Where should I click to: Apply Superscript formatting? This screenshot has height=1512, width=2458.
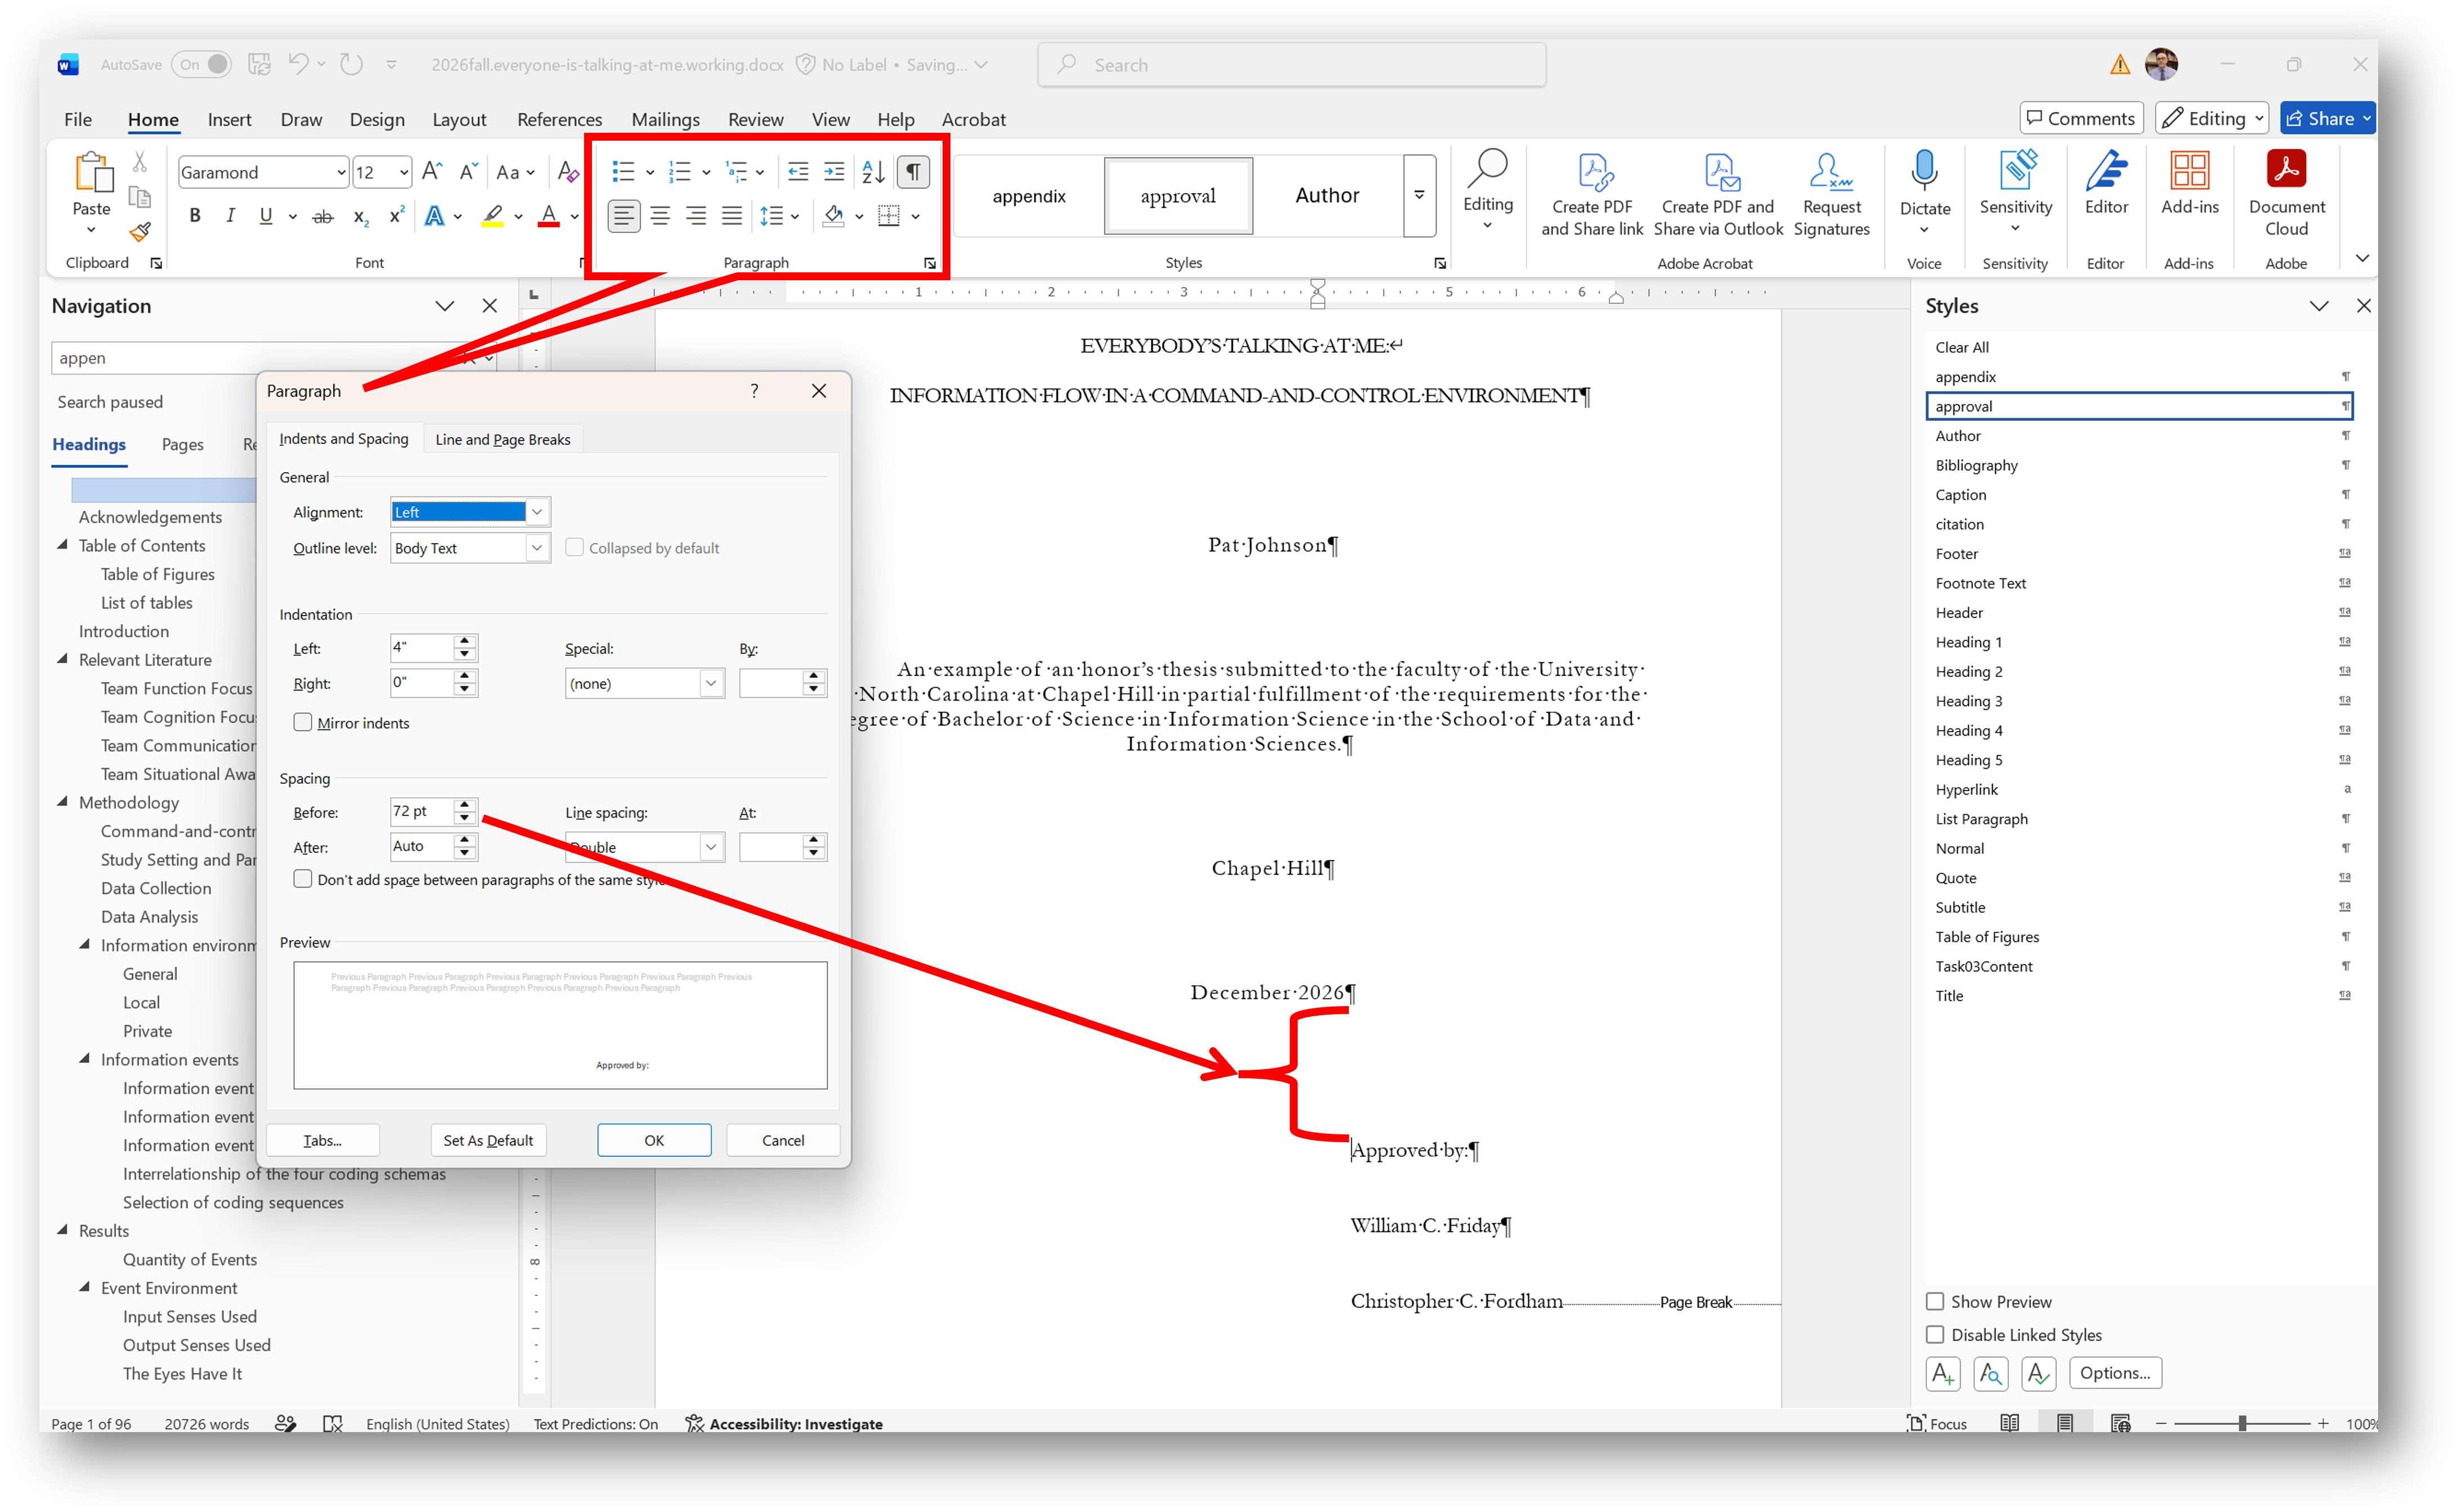[x=396, y=216]
